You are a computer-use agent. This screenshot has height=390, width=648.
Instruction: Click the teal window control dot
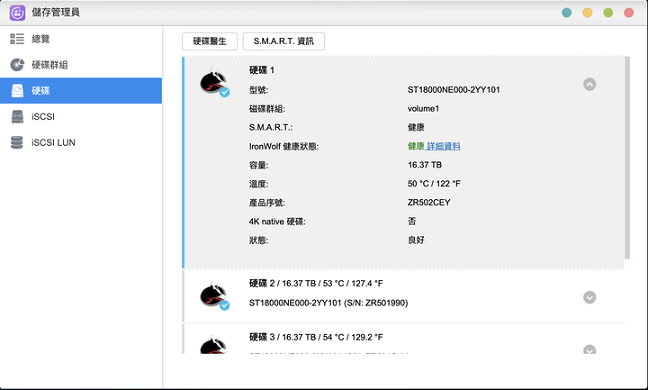[x=567, y=13]
